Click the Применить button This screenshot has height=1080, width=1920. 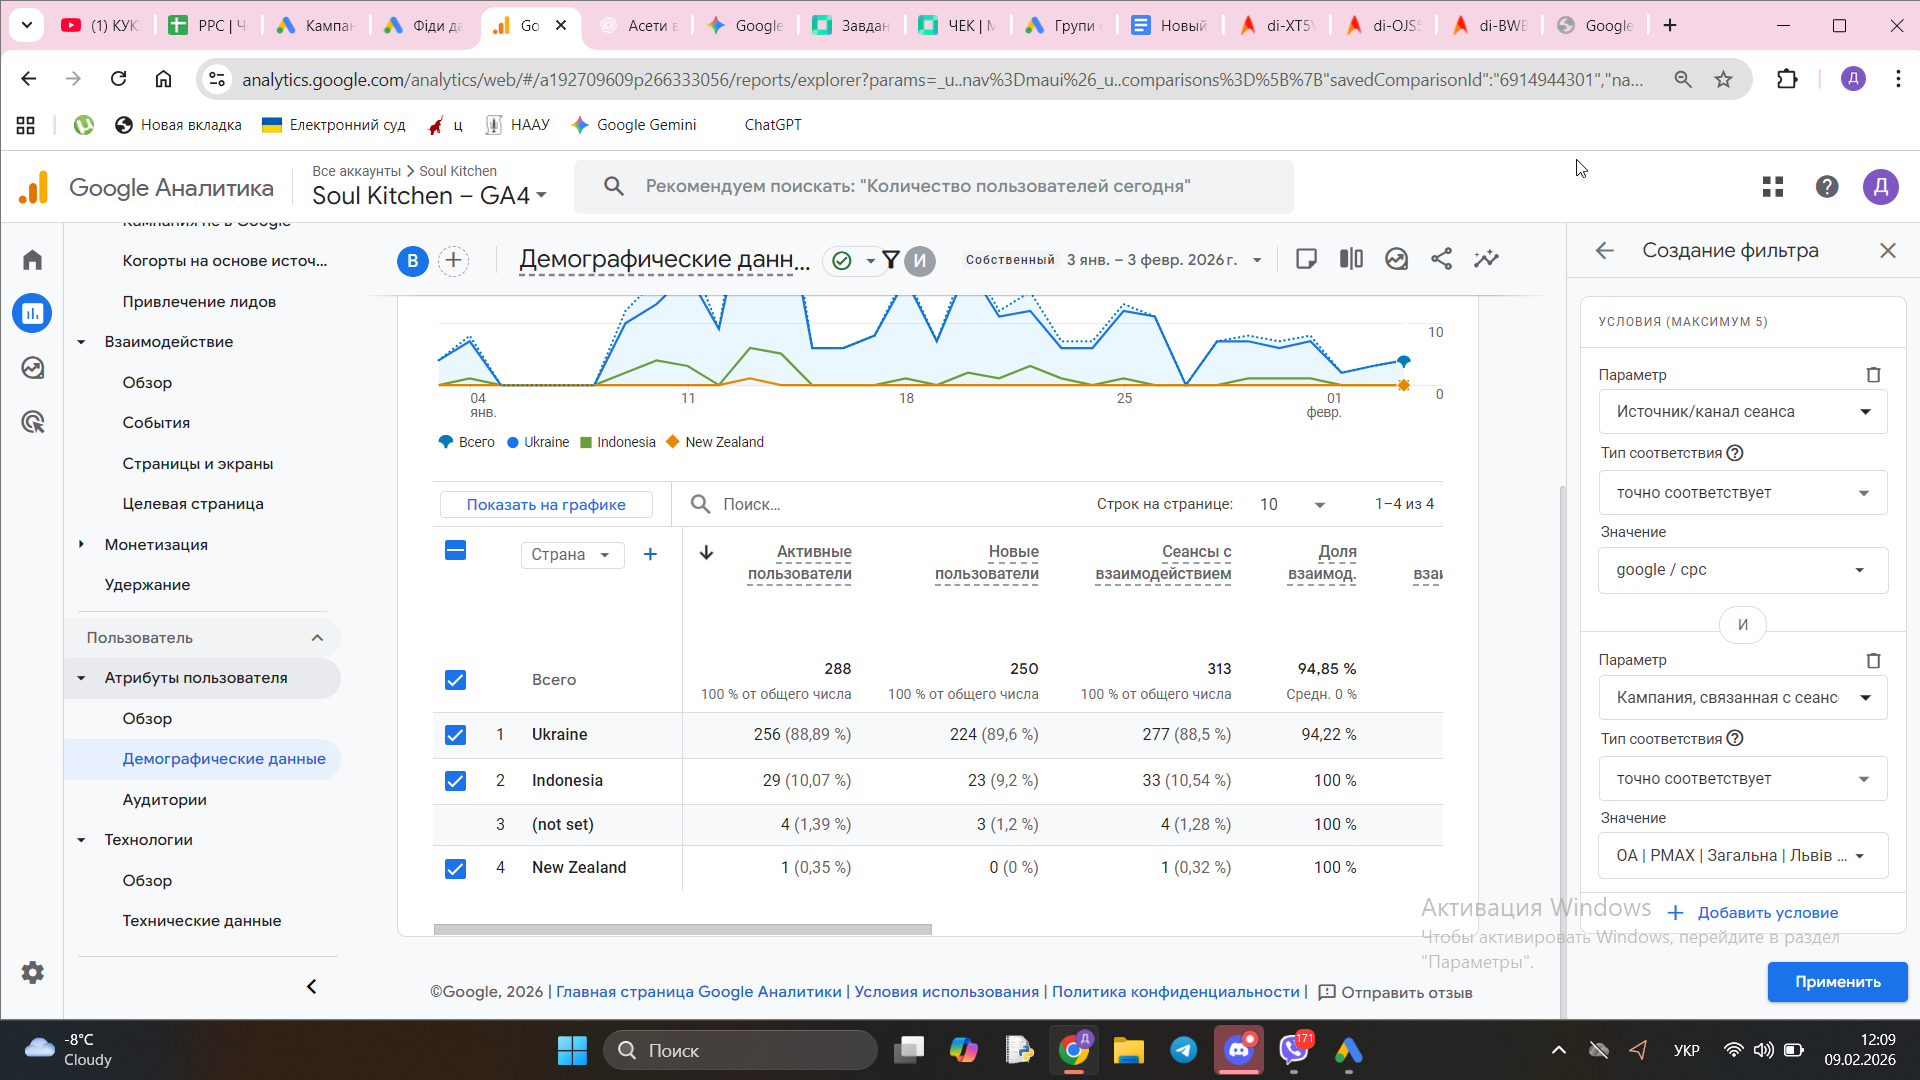[1836, 982]
